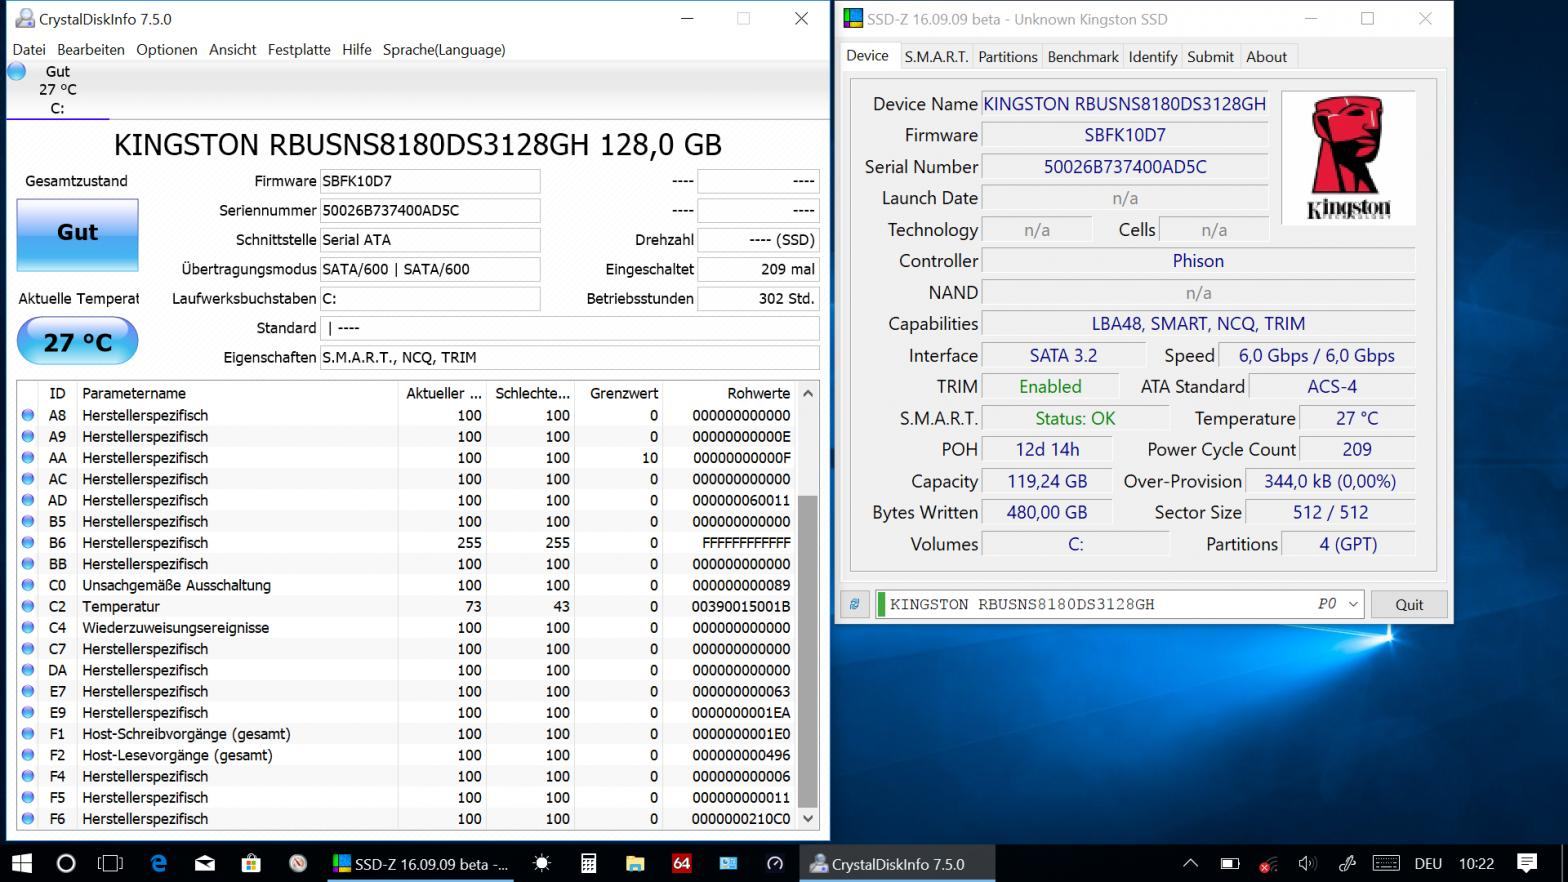Click the SMART list vertical scrollbar thumb
The image size is (1568, 882).
808,650
